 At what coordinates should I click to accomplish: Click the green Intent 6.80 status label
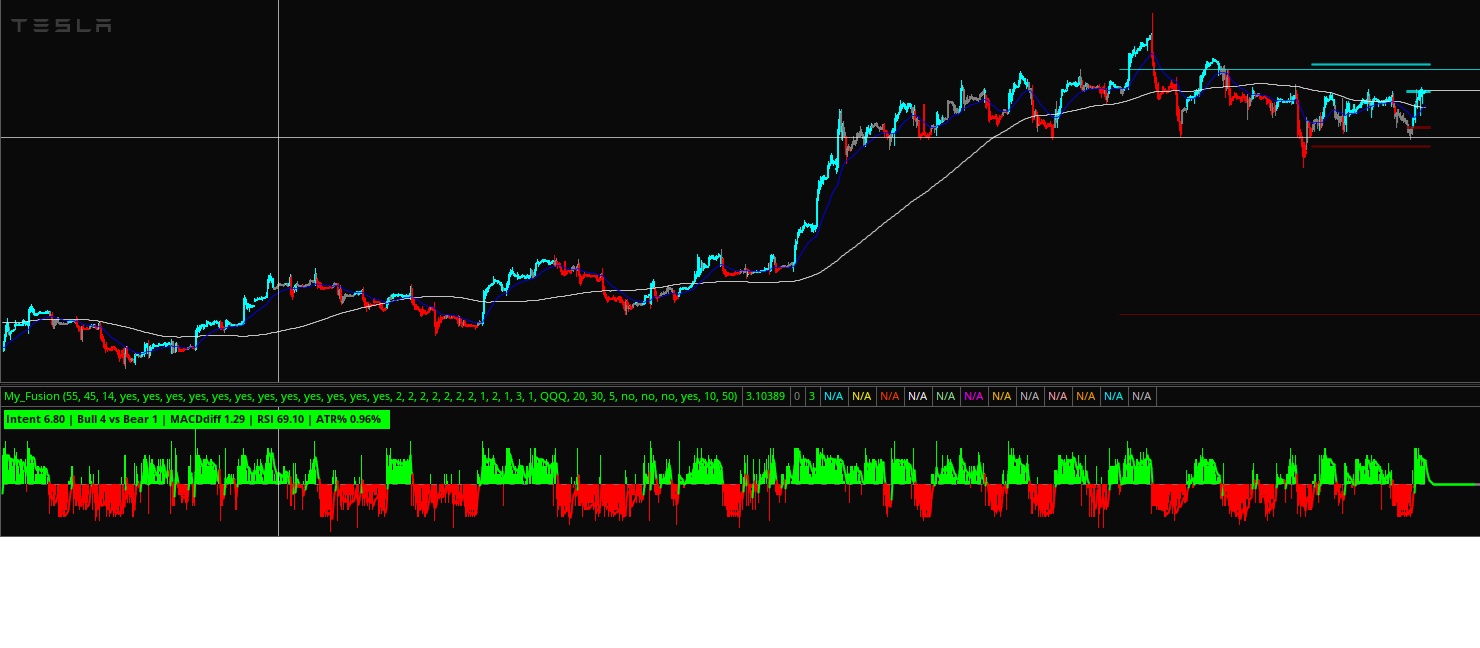coord(196,419)
